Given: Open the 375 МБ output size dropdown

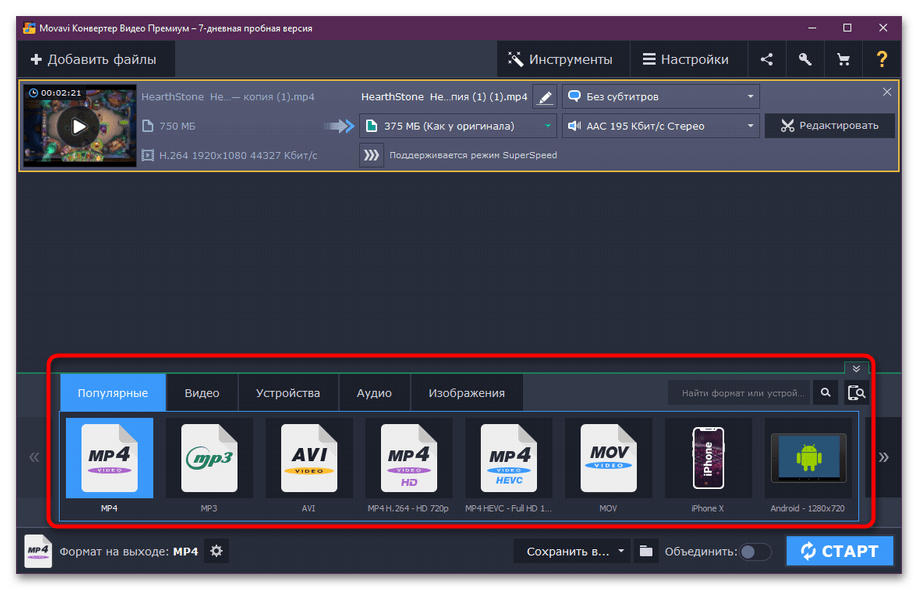Looking at the screenshot, I should click(458, 126).
